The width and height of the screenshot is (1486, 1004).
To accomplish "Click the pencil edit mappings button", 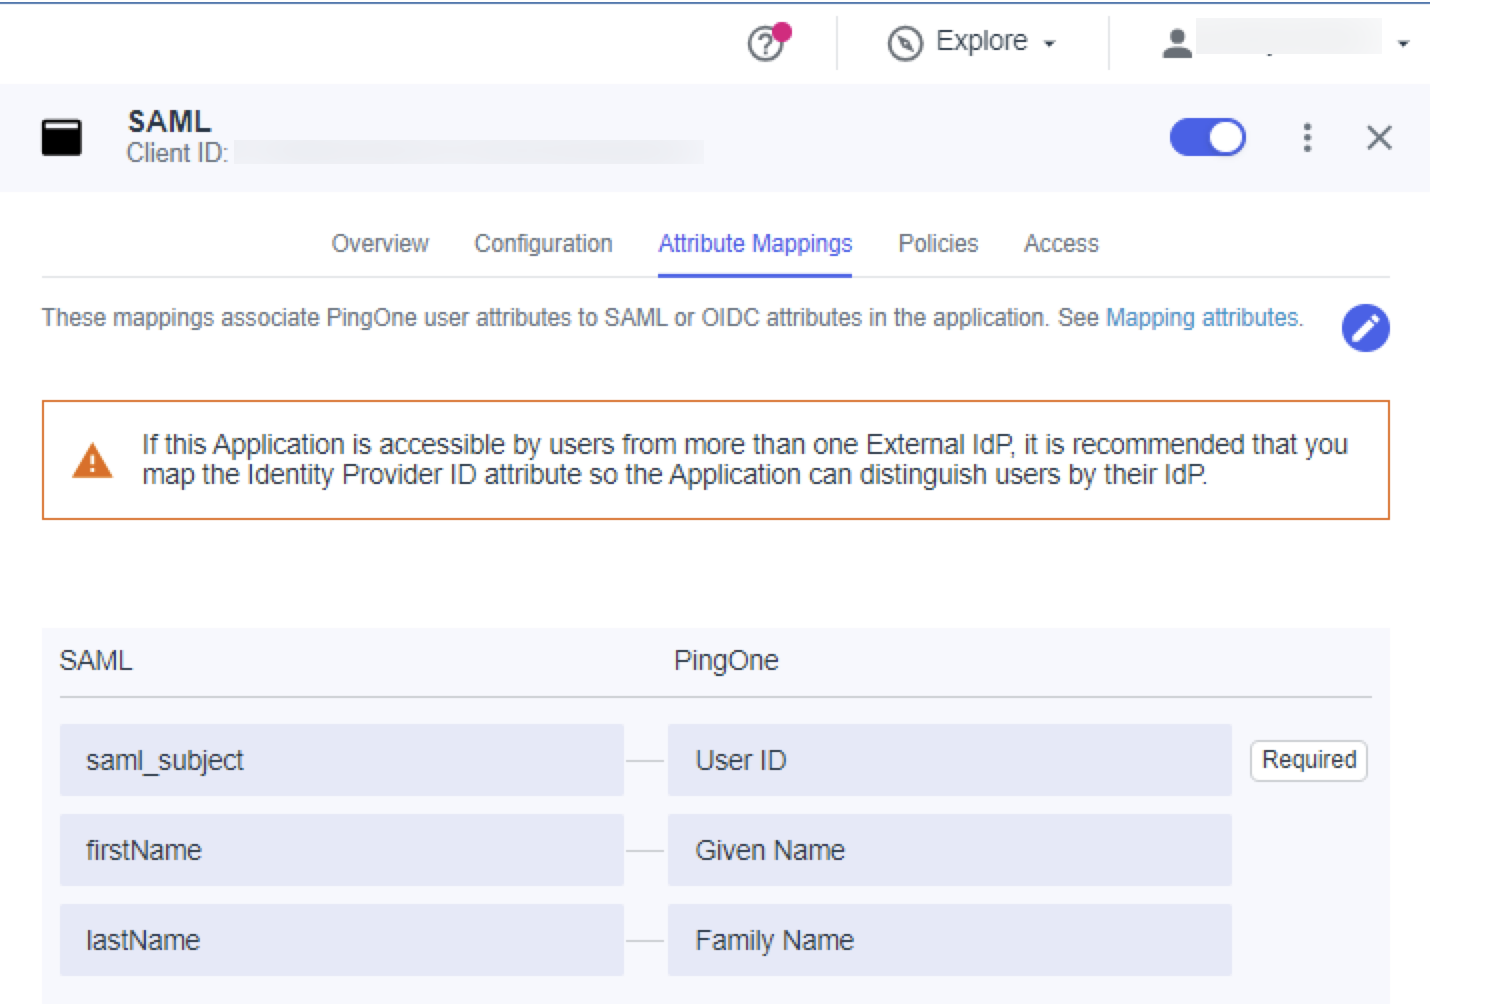I will [1365, 328].
